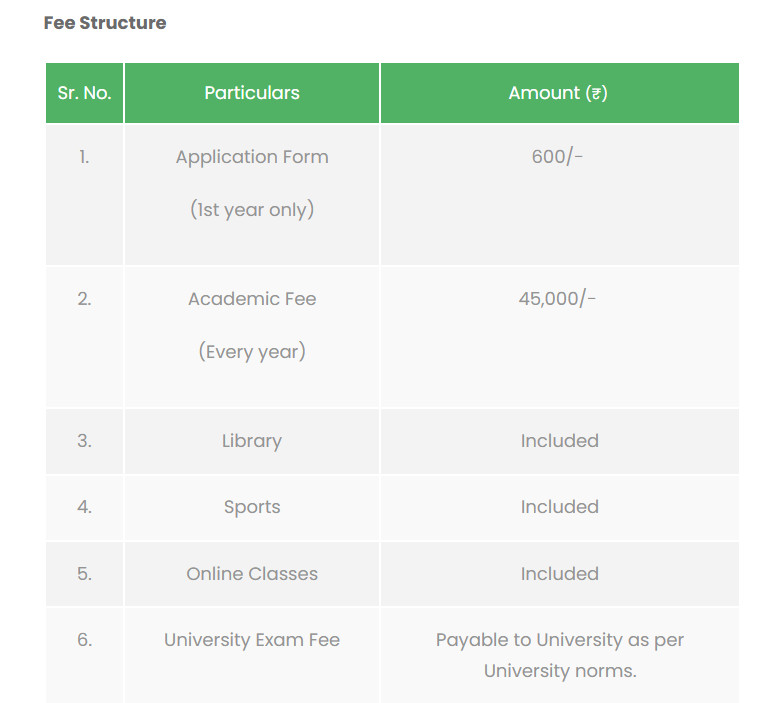Click the Application Form cell
The width and height of the screenshot is (759, 703).
(252, 157)
